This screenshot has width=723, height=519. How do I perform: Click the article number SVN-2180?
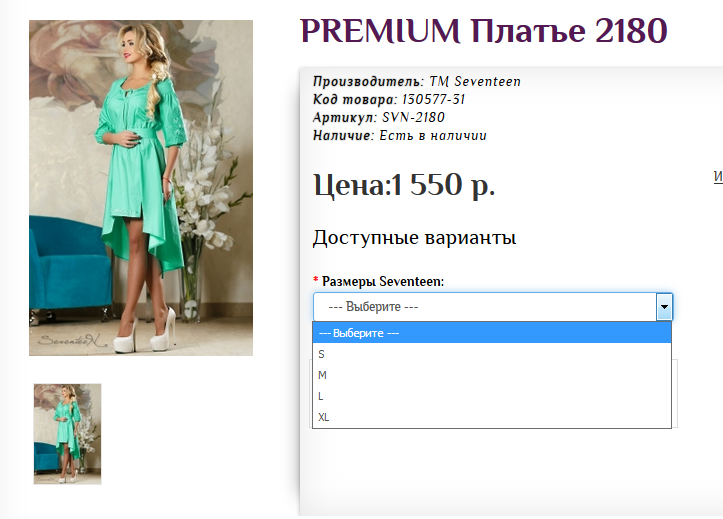413,118
